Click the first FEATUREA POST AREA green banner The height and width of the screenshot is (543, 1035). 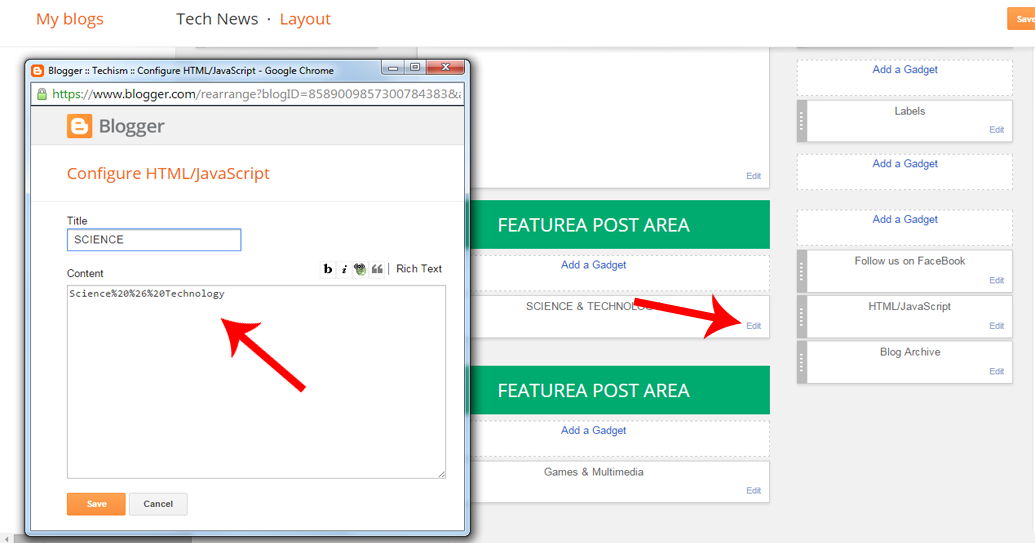(x=619, y=225)
